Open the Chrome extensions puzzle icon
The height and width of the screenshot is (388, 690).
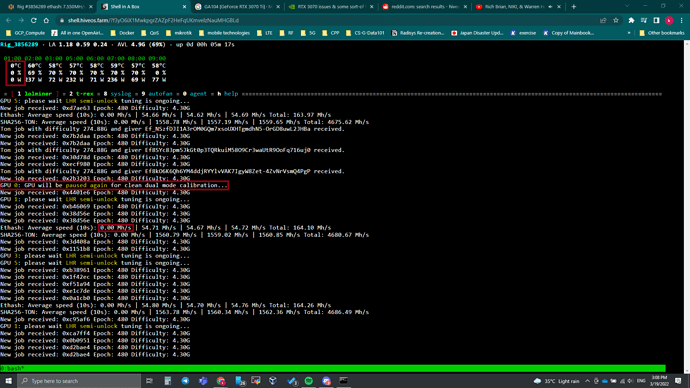point(631,20)
